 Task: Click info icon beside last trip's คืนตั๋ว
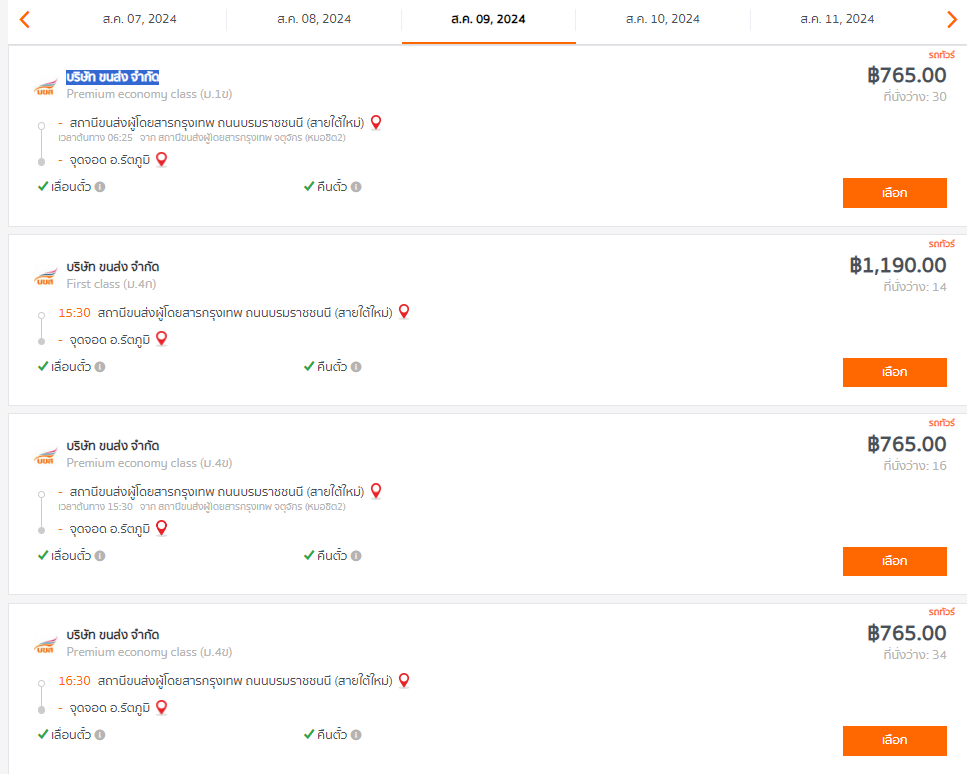pyautogui.click(x=356, y=735)
